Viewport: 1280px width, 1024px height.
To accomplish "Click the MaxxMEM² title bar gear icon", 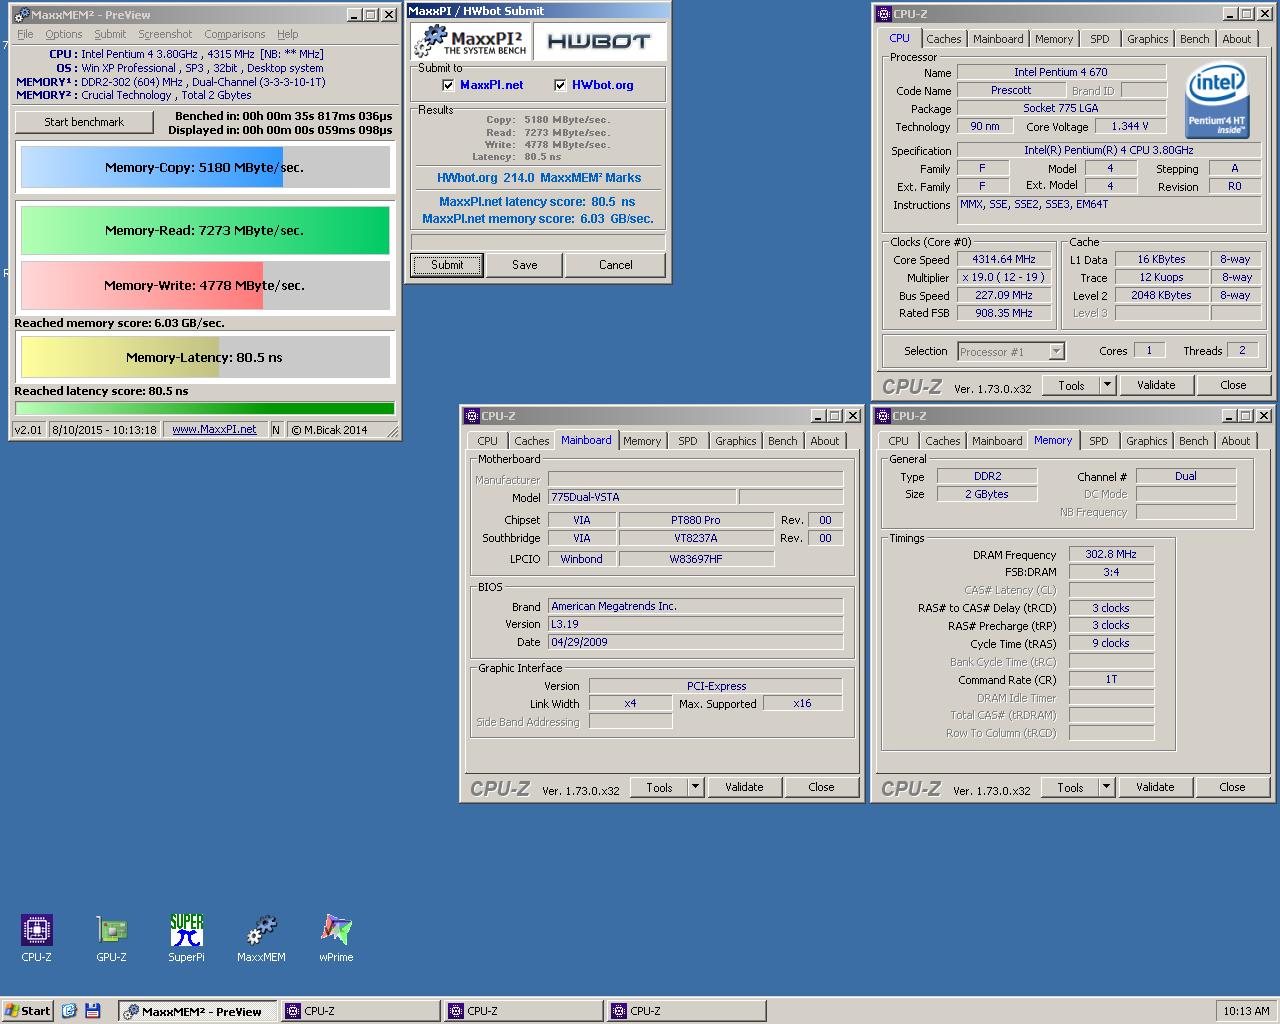I will pyautogui.click(x=20, y=15).
